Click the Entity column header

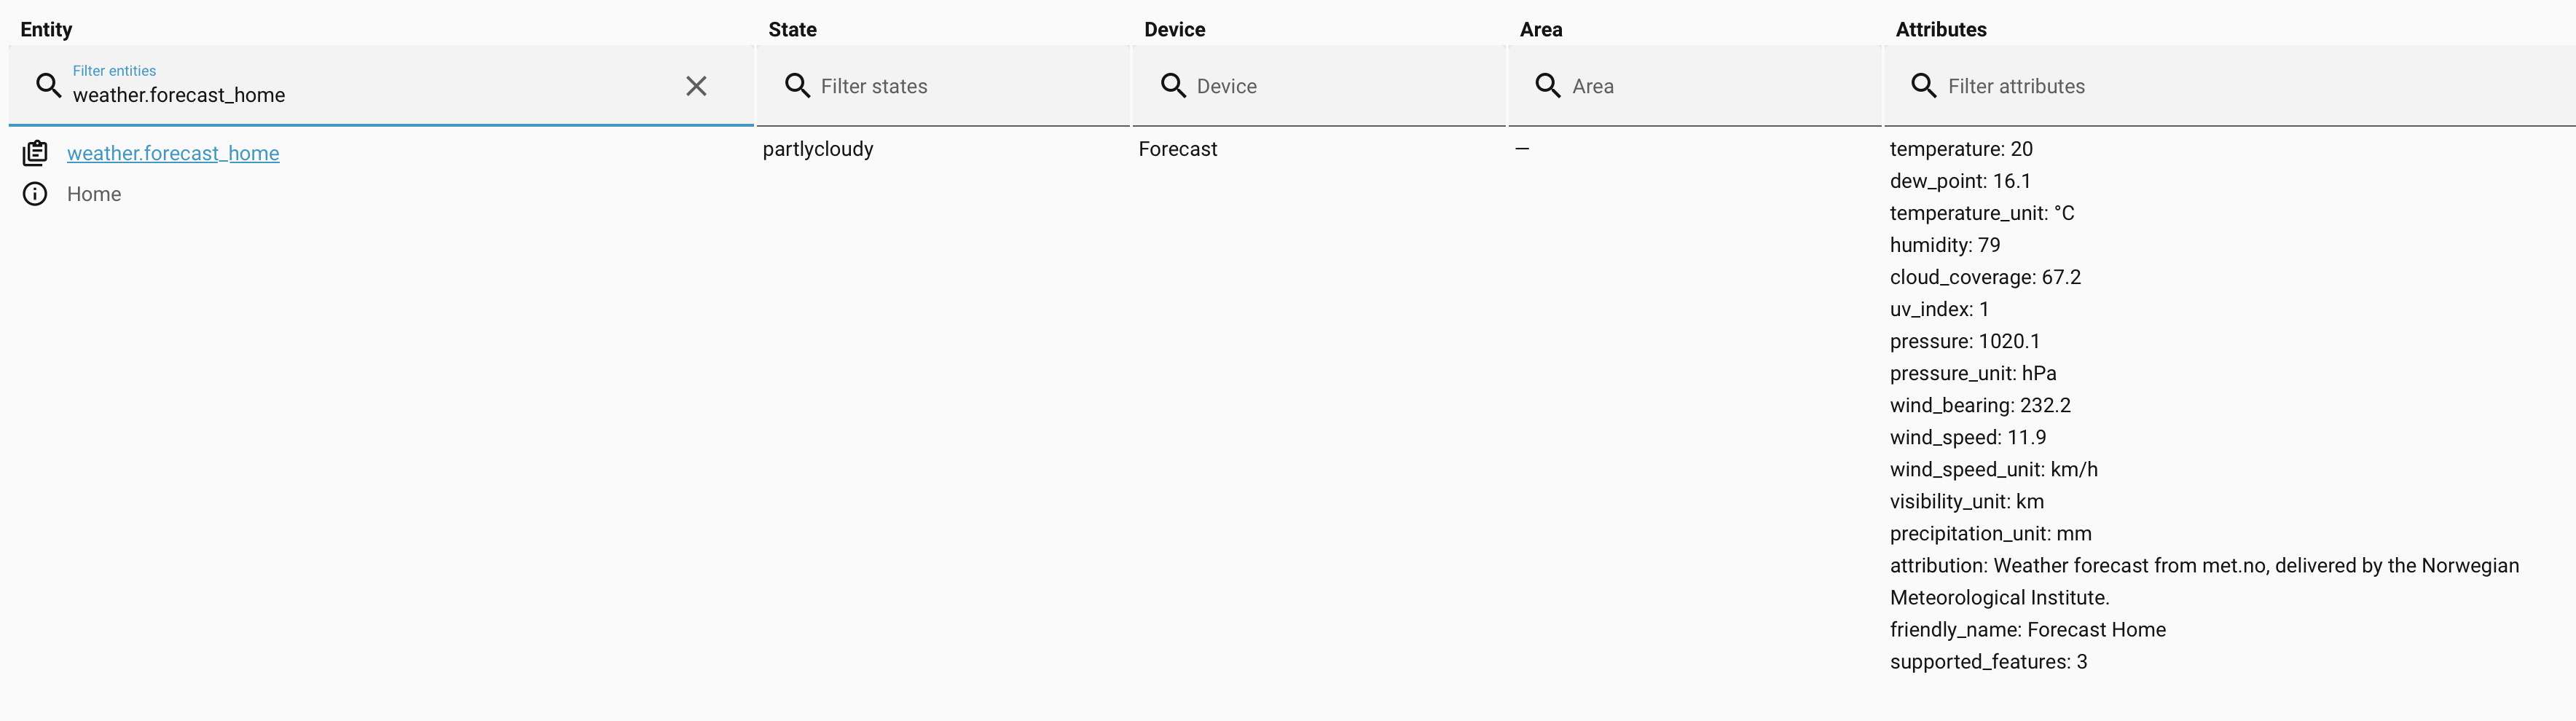(46, 29)
